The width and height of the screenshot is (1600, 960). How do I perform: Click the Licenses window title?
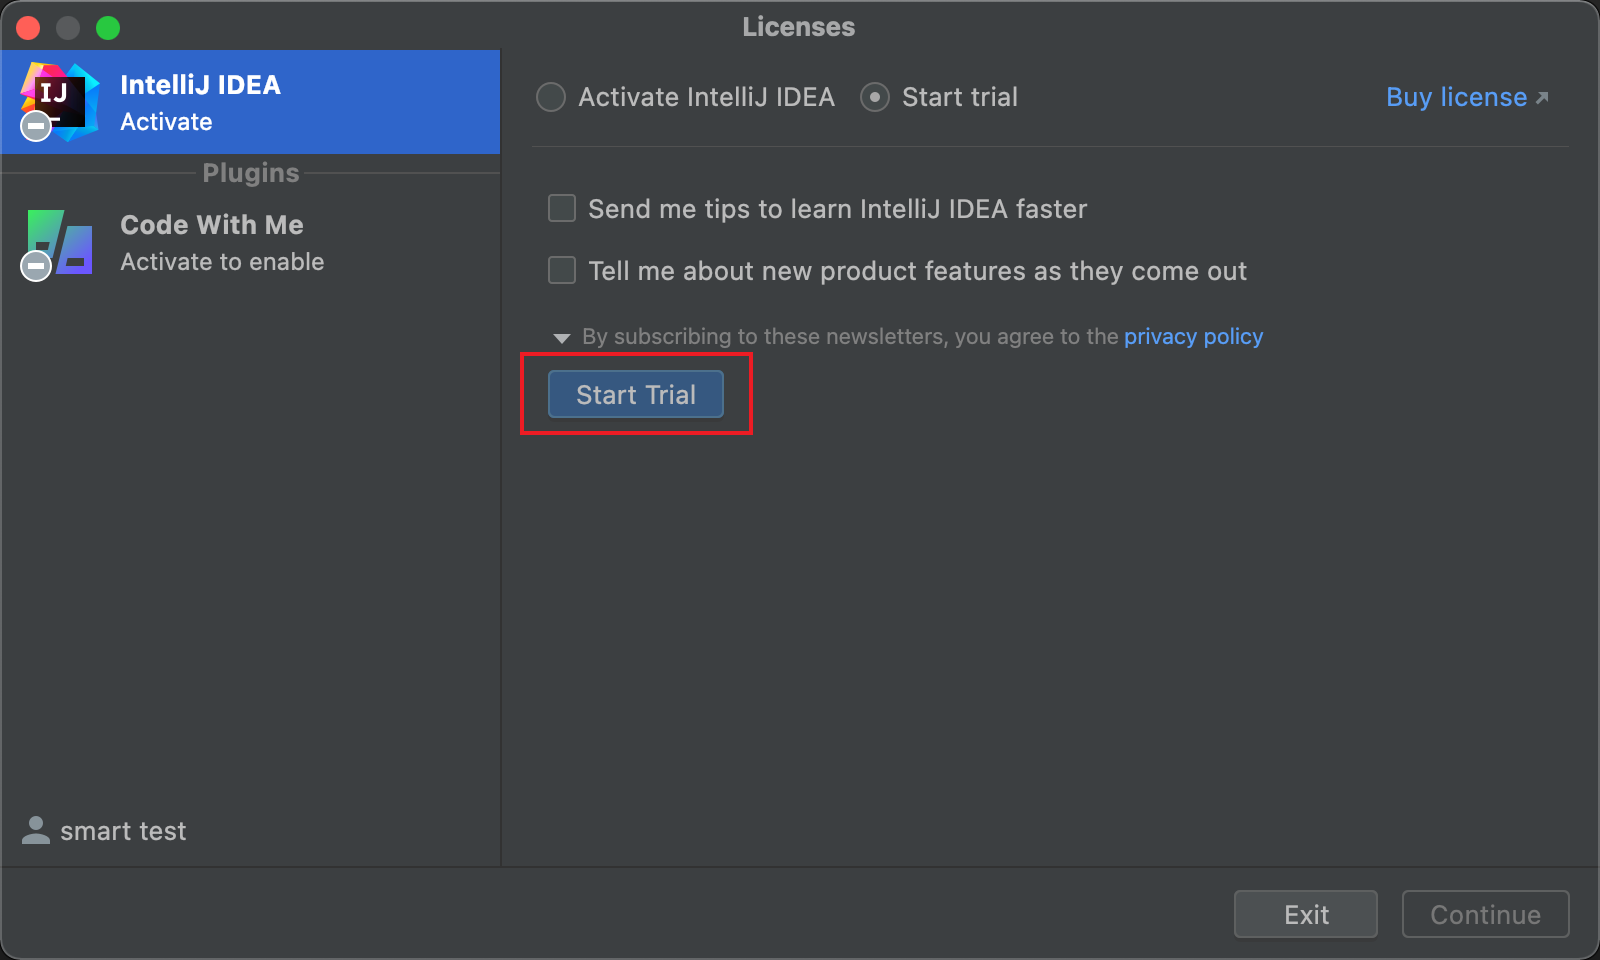[799, 27]
